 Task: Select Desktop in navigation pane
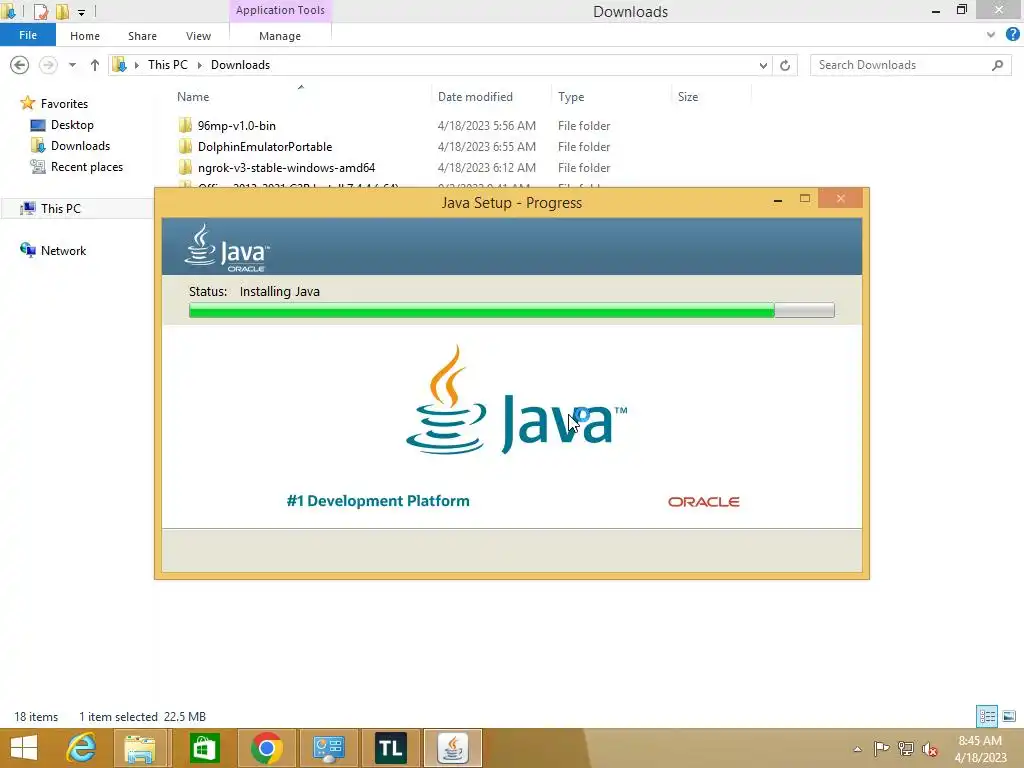coord(72,125)
